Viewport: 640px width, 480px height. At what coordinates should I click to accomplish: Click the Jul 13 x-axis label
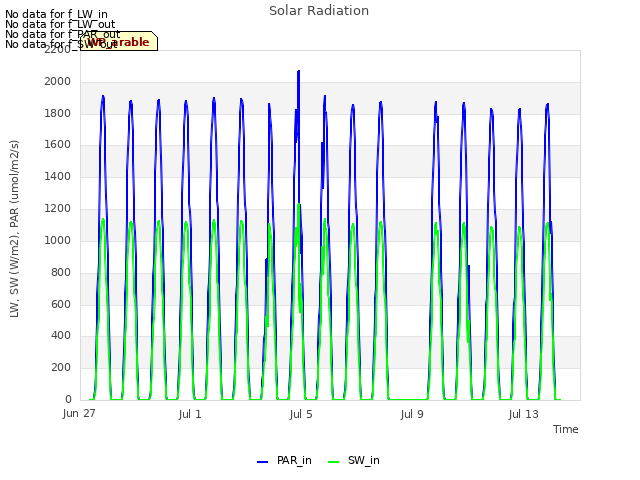pos(523,414)
